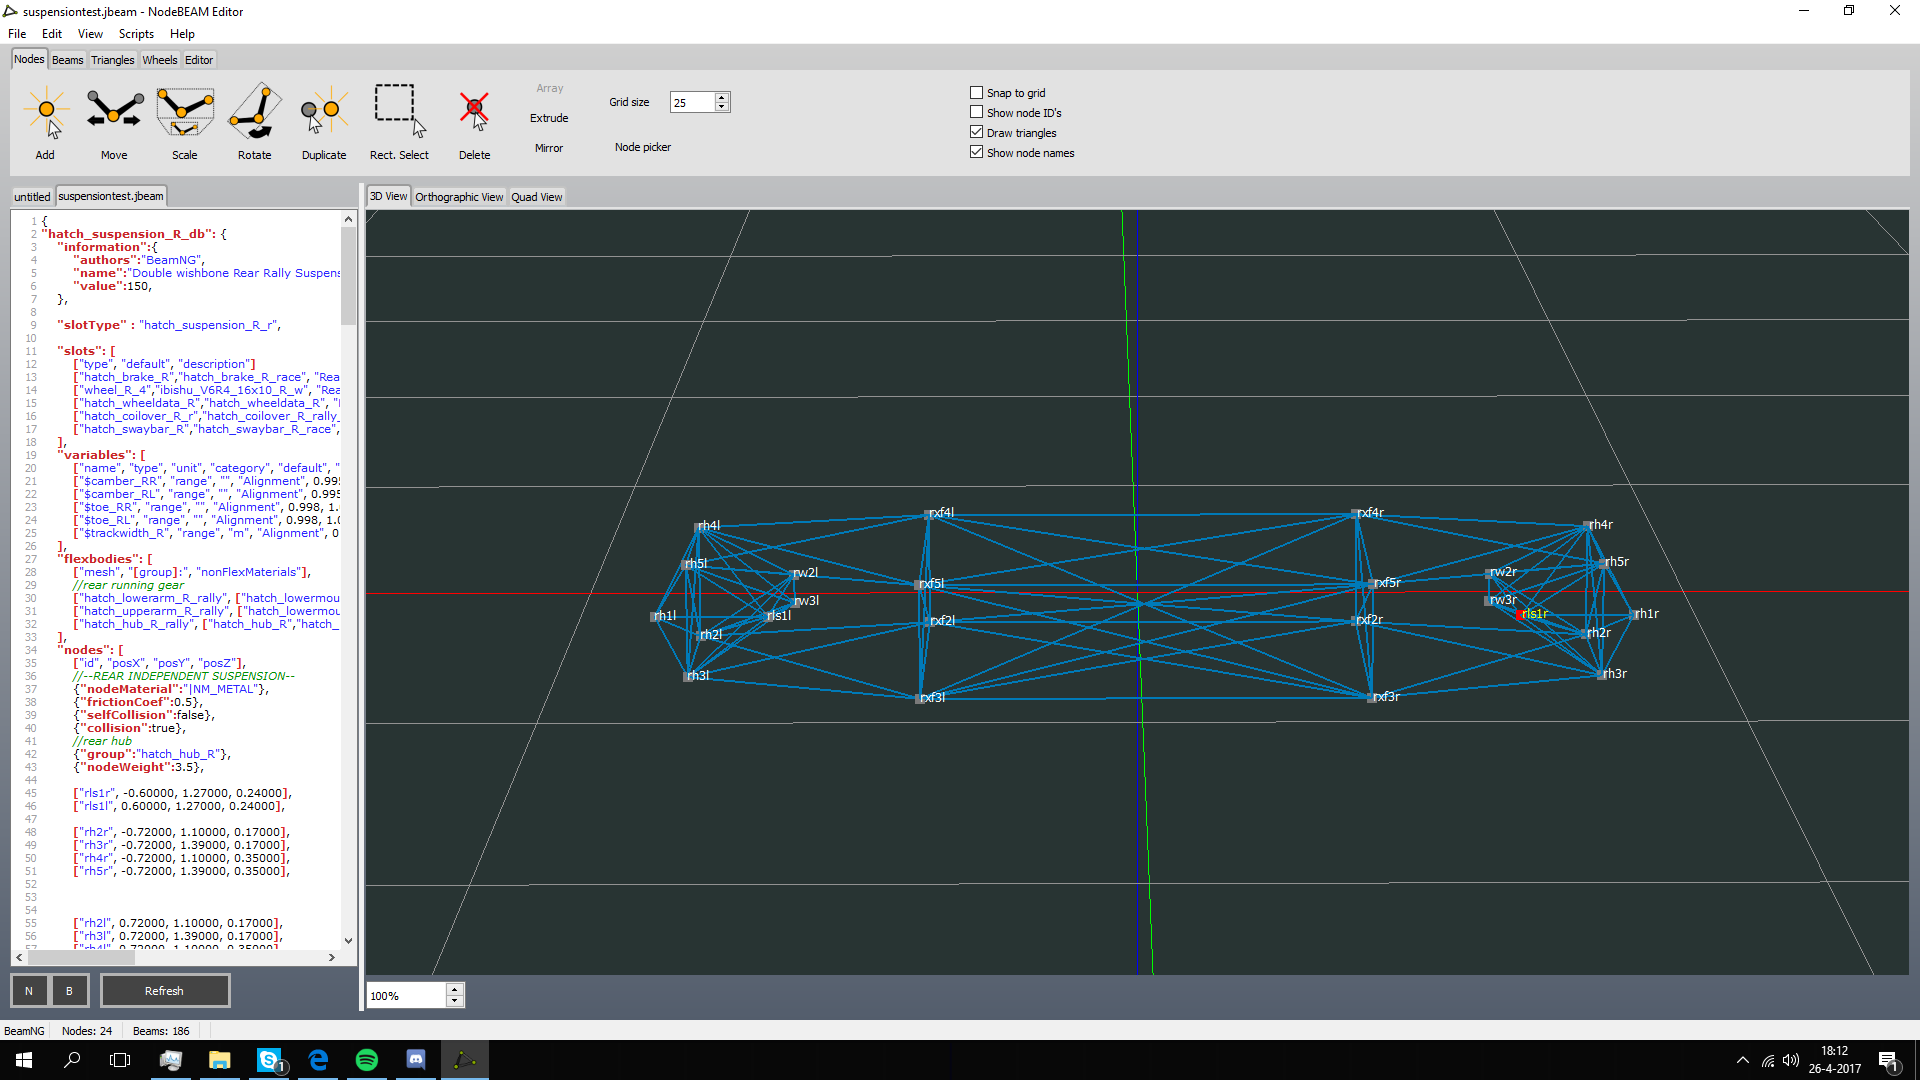Open Microsoft Edge from taskbar
This screenshot has width=1920, height=1080.
(x=318, y=1060)
